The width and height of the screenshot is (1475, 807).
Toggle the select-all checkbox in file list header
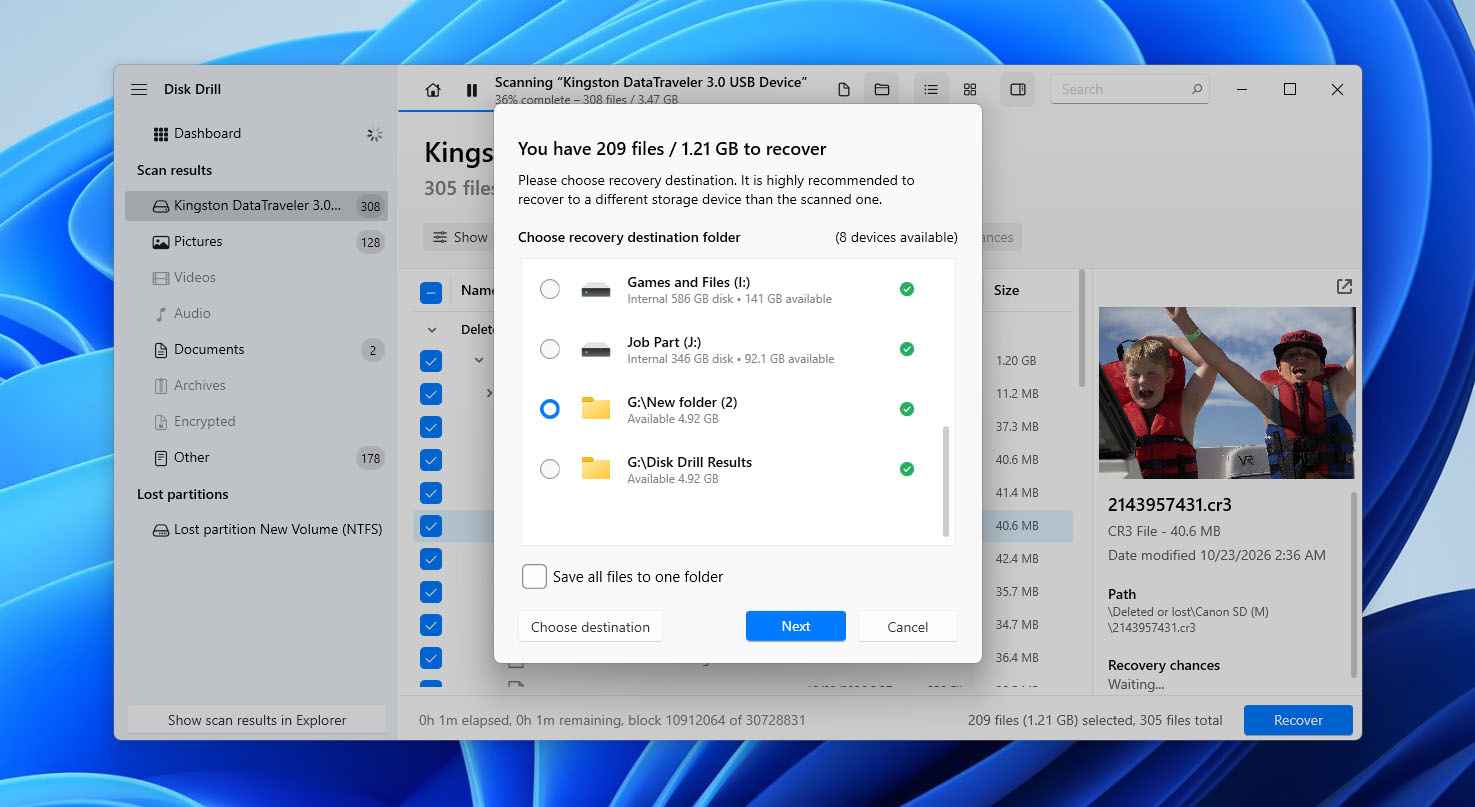point(431,293)
